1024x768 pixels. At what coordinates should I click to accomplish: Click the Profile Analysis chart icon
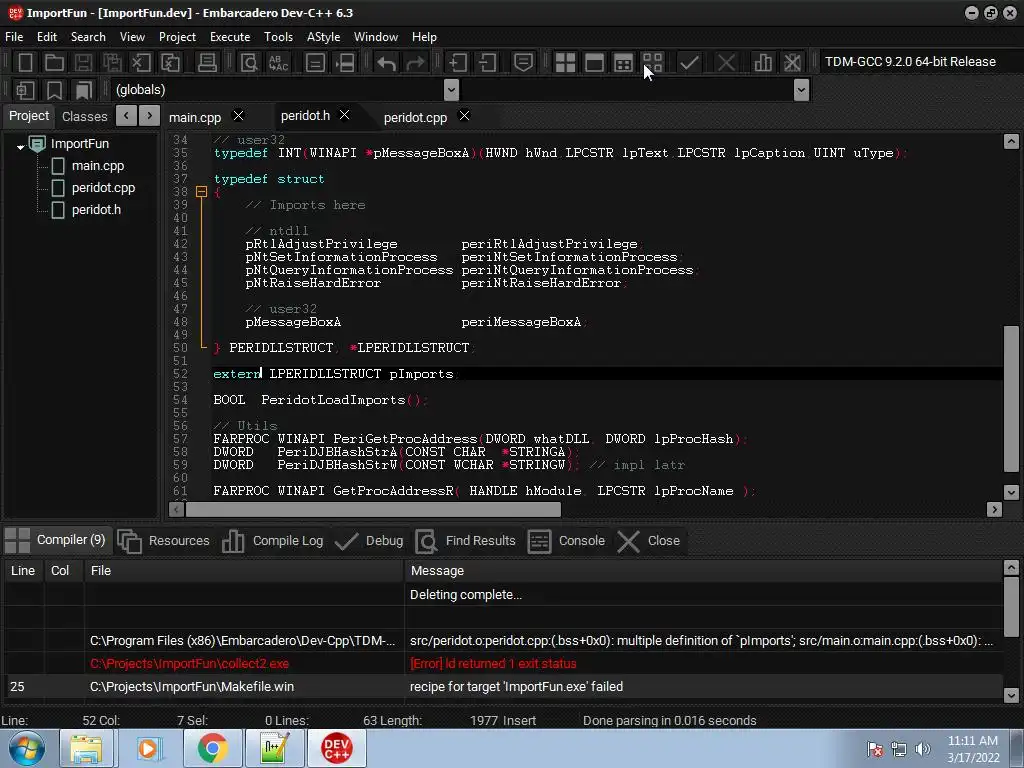click(x=763, y=62)
